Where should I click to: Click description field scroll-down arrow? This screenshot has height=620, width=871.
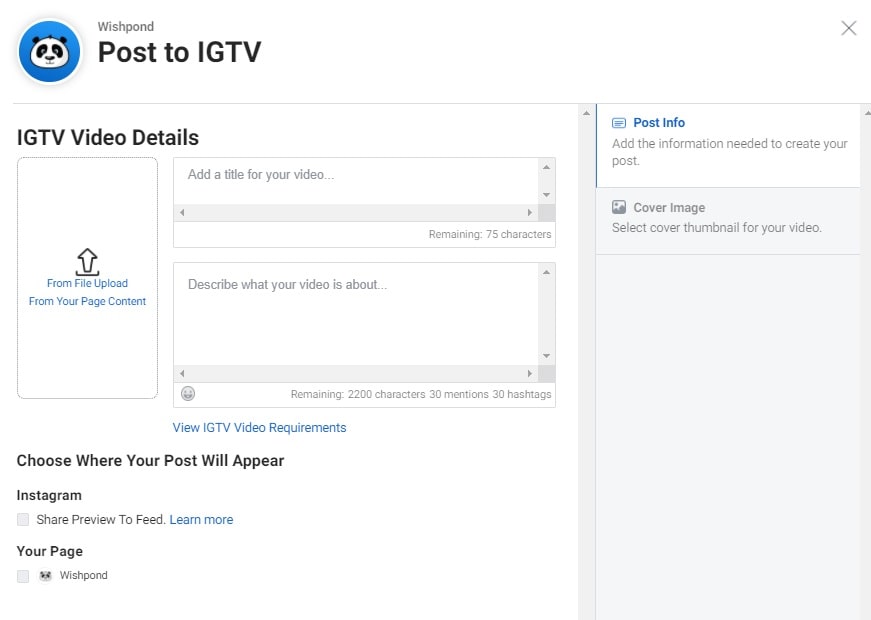[546, 356]
